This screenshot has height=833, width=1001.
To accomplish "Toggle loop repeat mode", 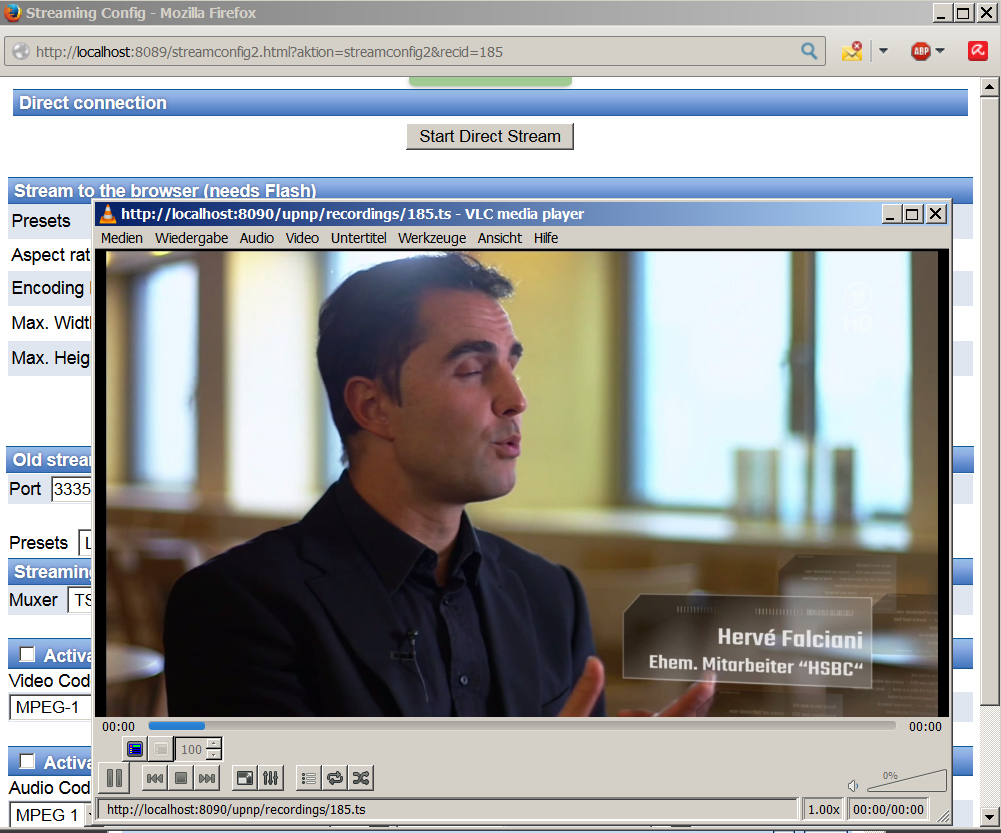I will 335,777.
